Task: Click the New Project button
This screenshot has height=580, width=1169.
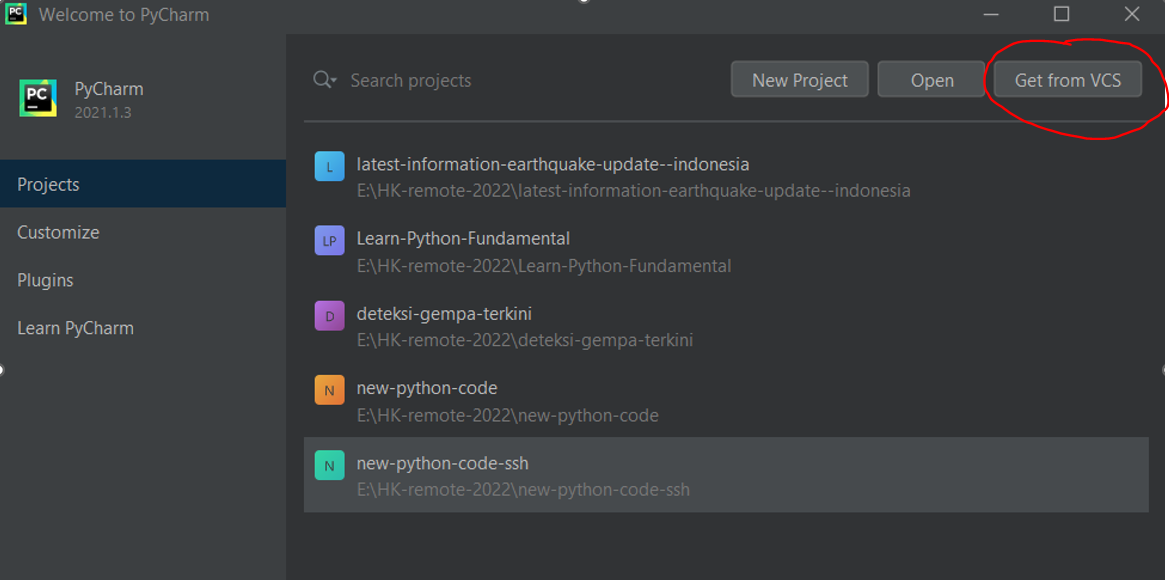Action: point(799,79)
